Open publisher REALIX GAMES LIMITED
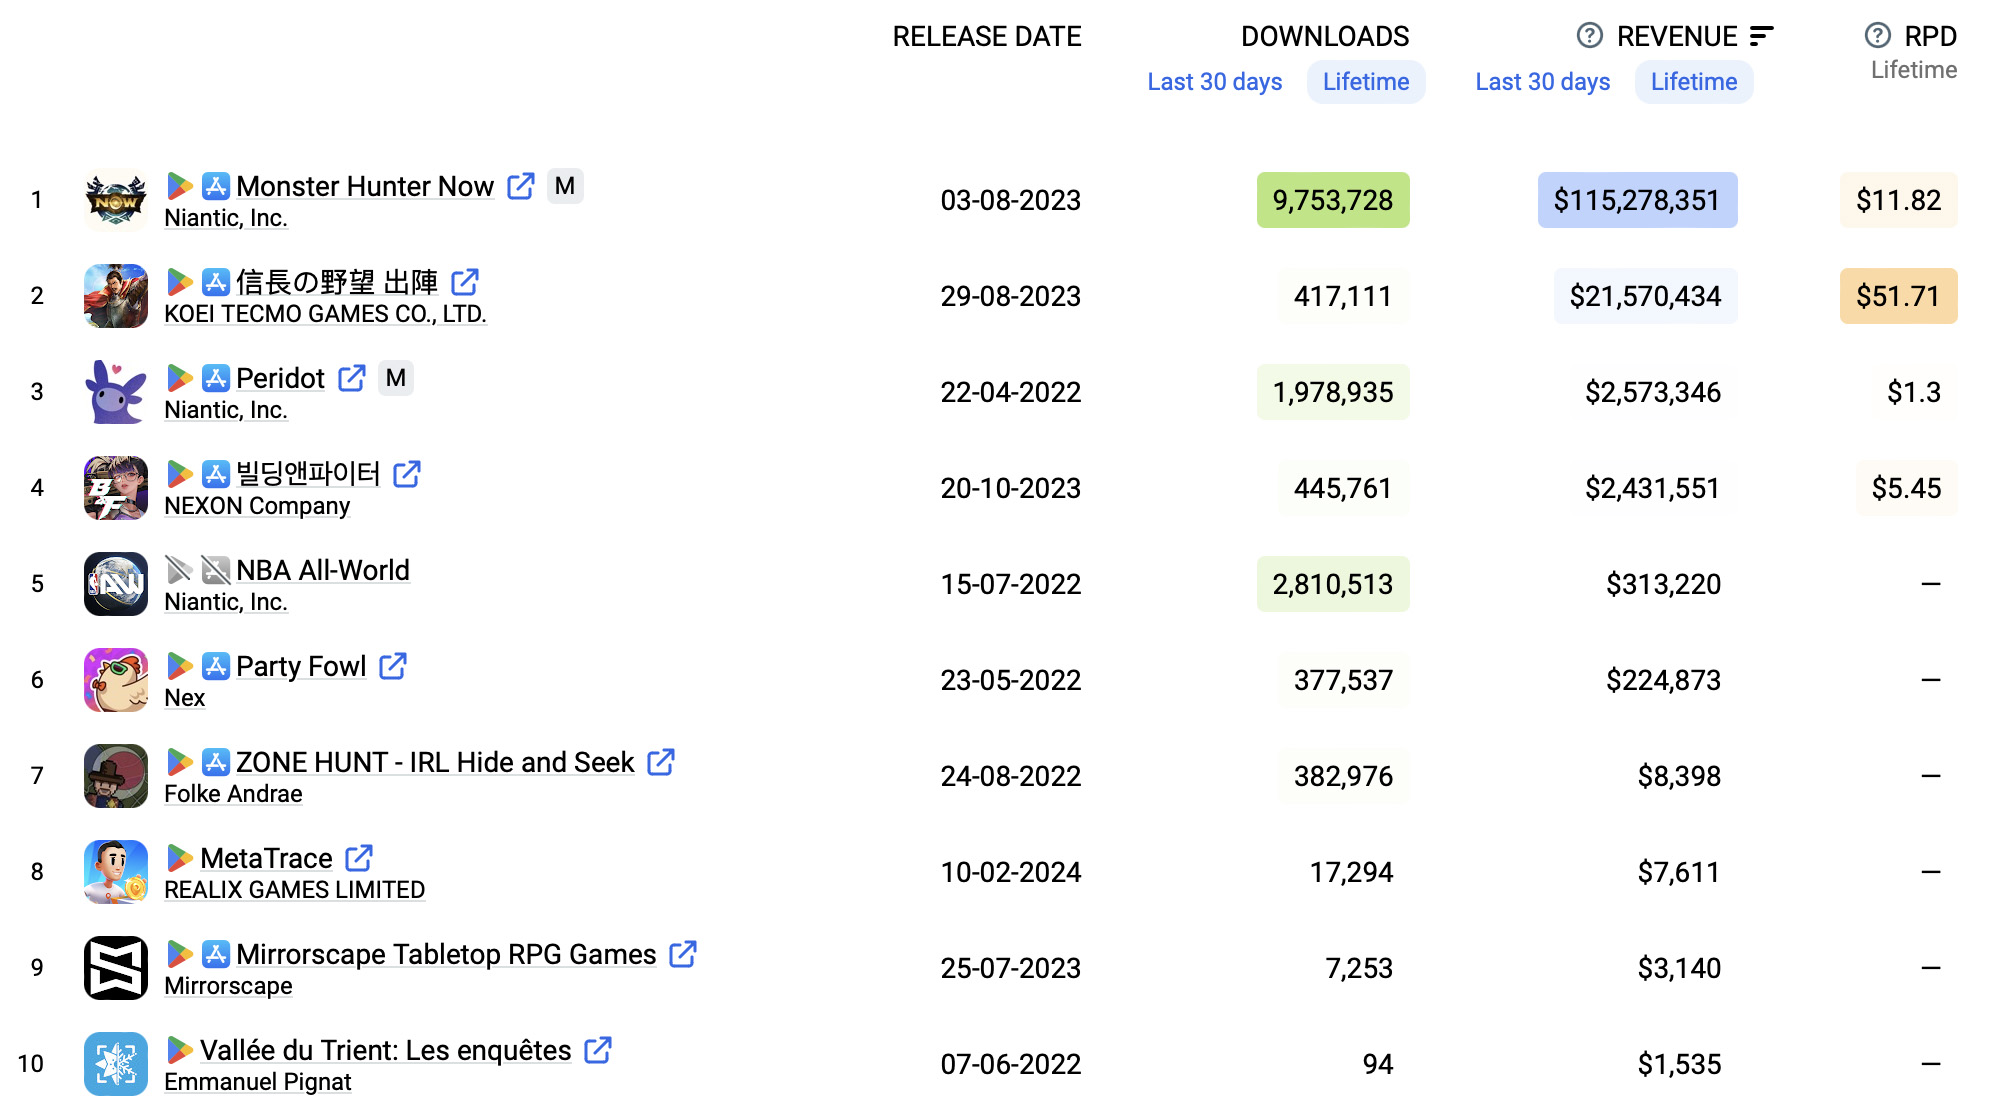1992x1116 pixels. click(x=294, y=890)
